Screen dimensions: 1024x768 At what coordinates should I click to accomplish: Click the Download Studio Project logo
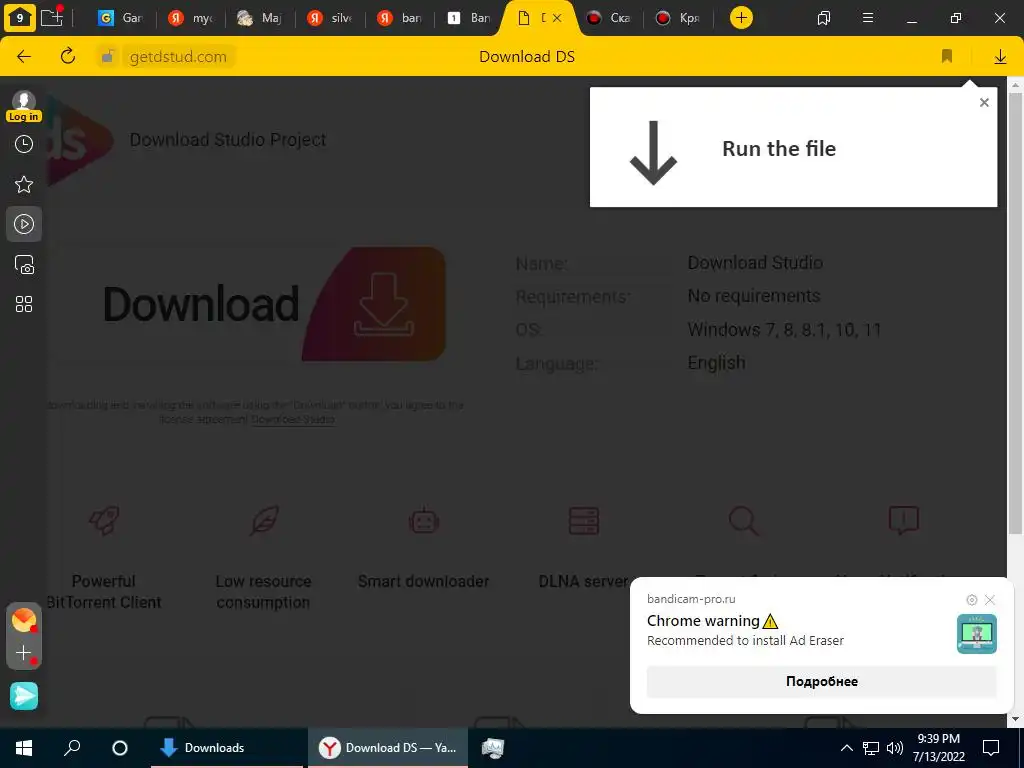(x=78, y=140)
